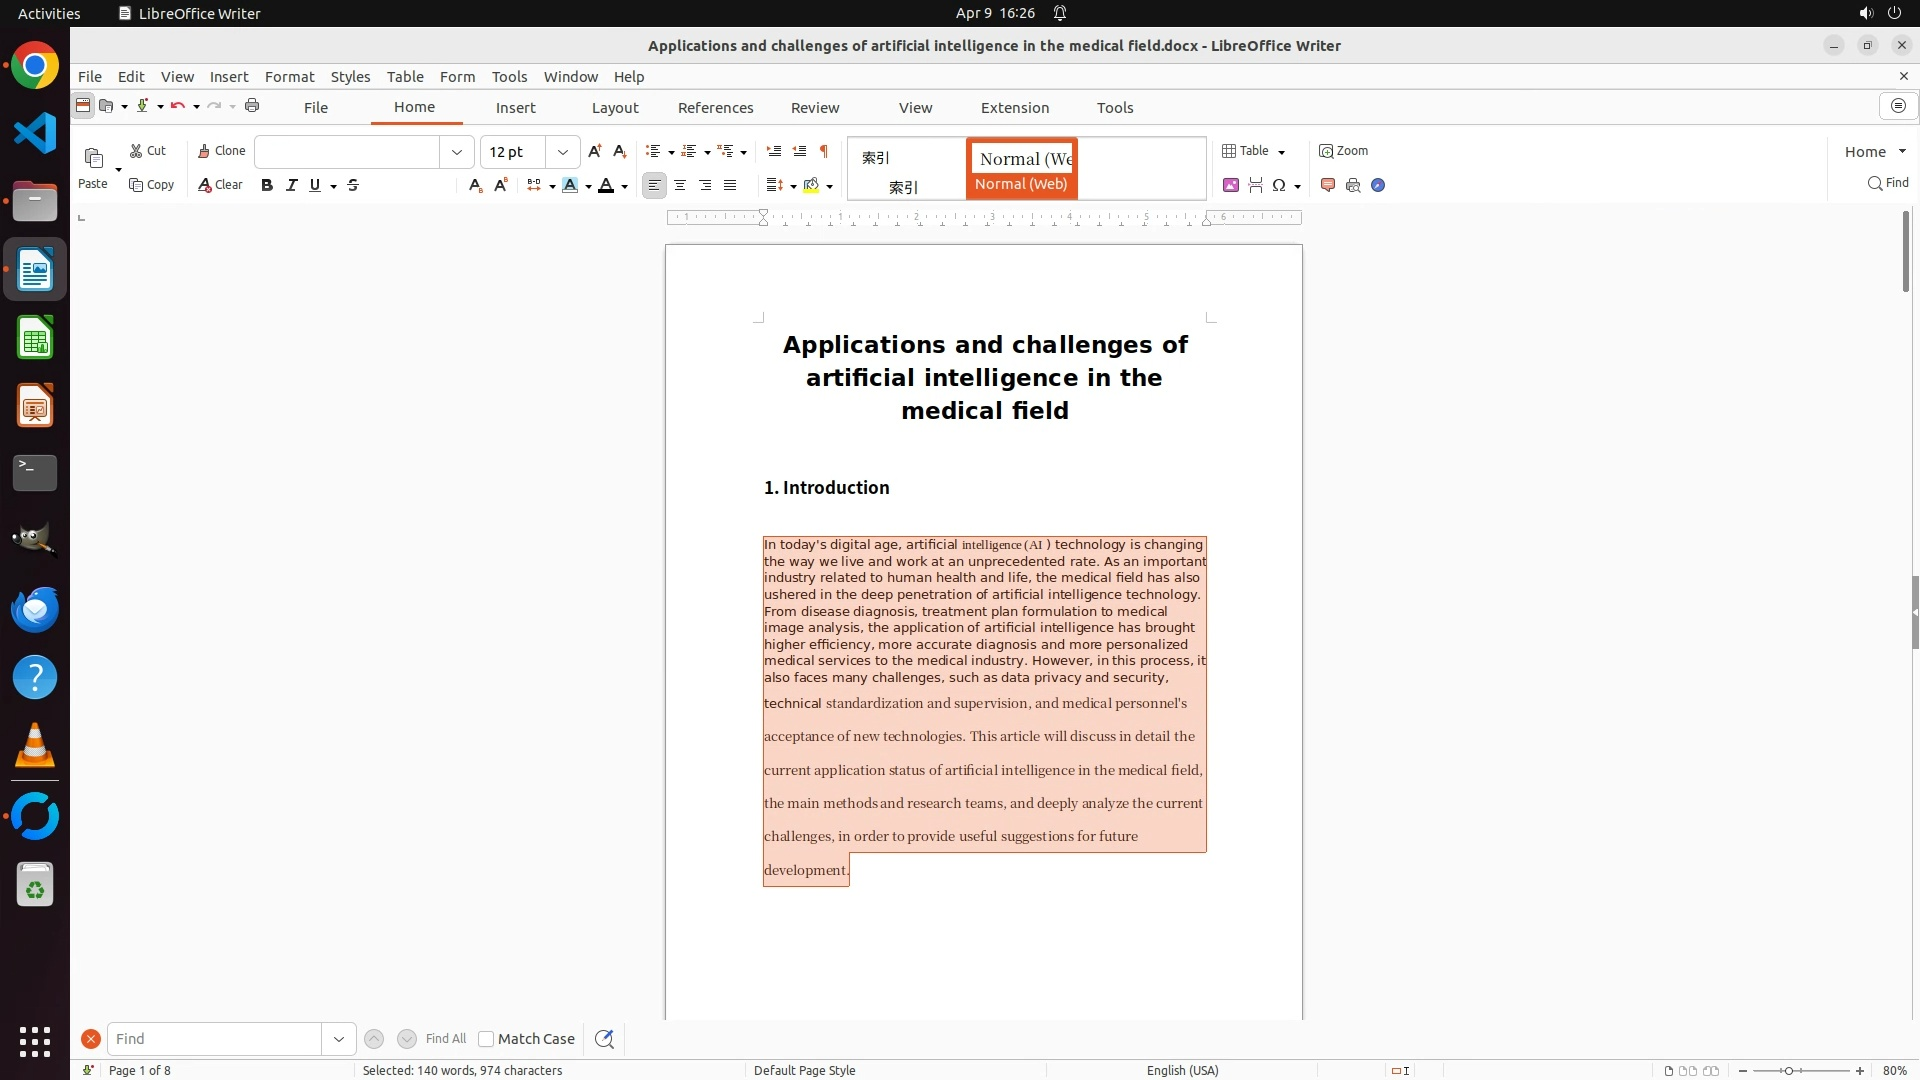This screenshot has height=1080, width=1920.
Task: Open the font size dropdown
Action: click(563, 152)
